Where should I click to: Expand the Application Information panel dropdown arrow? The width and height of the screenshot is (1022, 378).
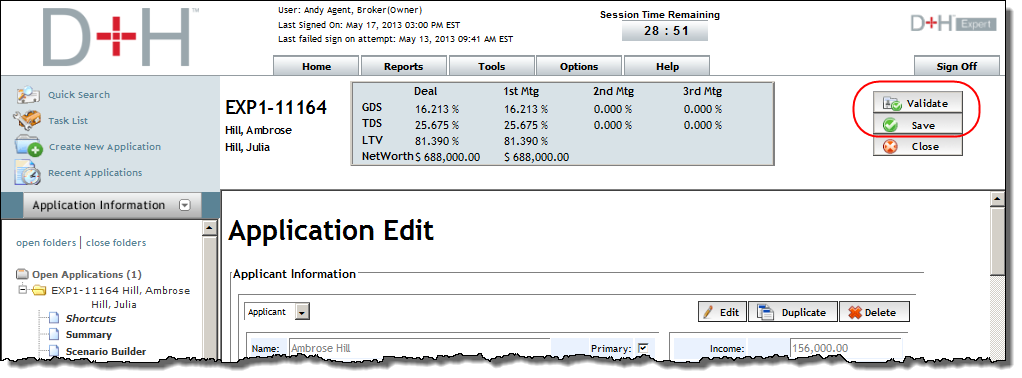click(185, 205)
